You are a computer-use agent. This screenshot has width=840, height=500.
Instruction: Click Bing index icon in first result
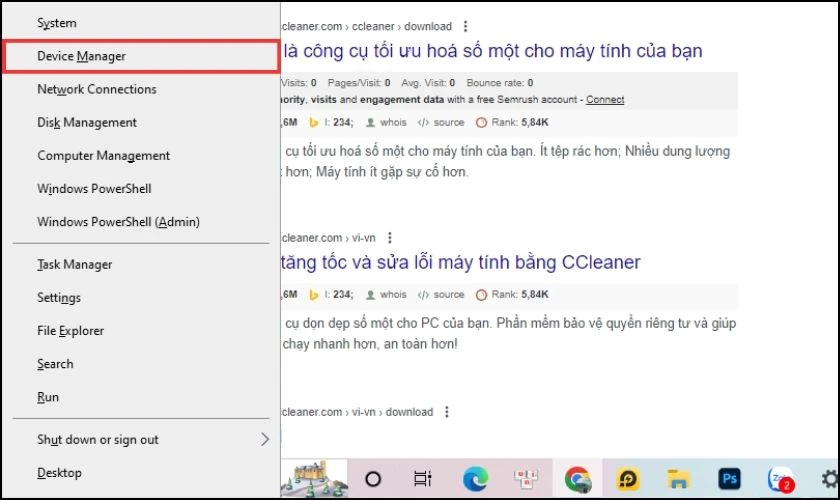click(x=314, y=123)
